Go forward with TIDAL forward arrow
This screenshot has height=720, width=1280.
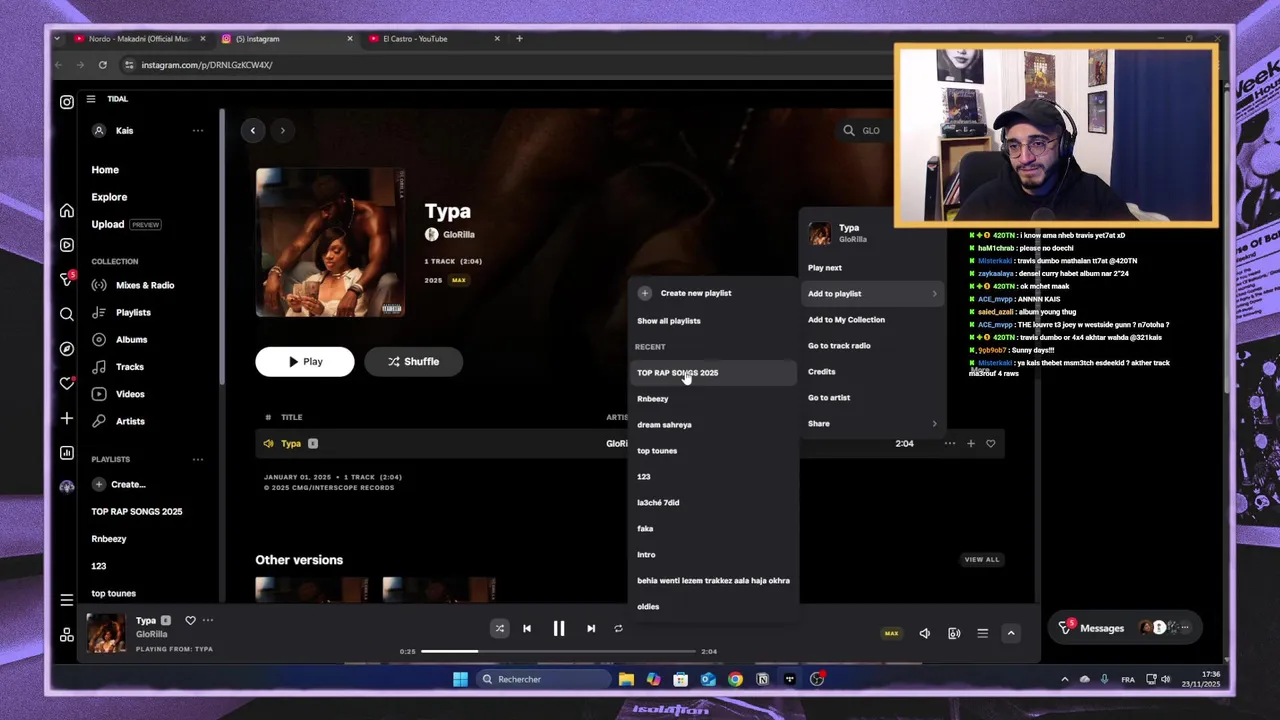[282, 130]
